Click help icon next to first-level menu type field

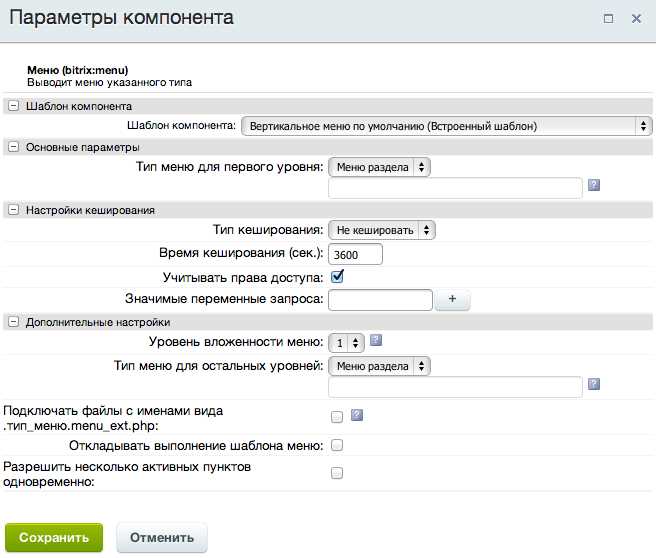tap(594, 185)
